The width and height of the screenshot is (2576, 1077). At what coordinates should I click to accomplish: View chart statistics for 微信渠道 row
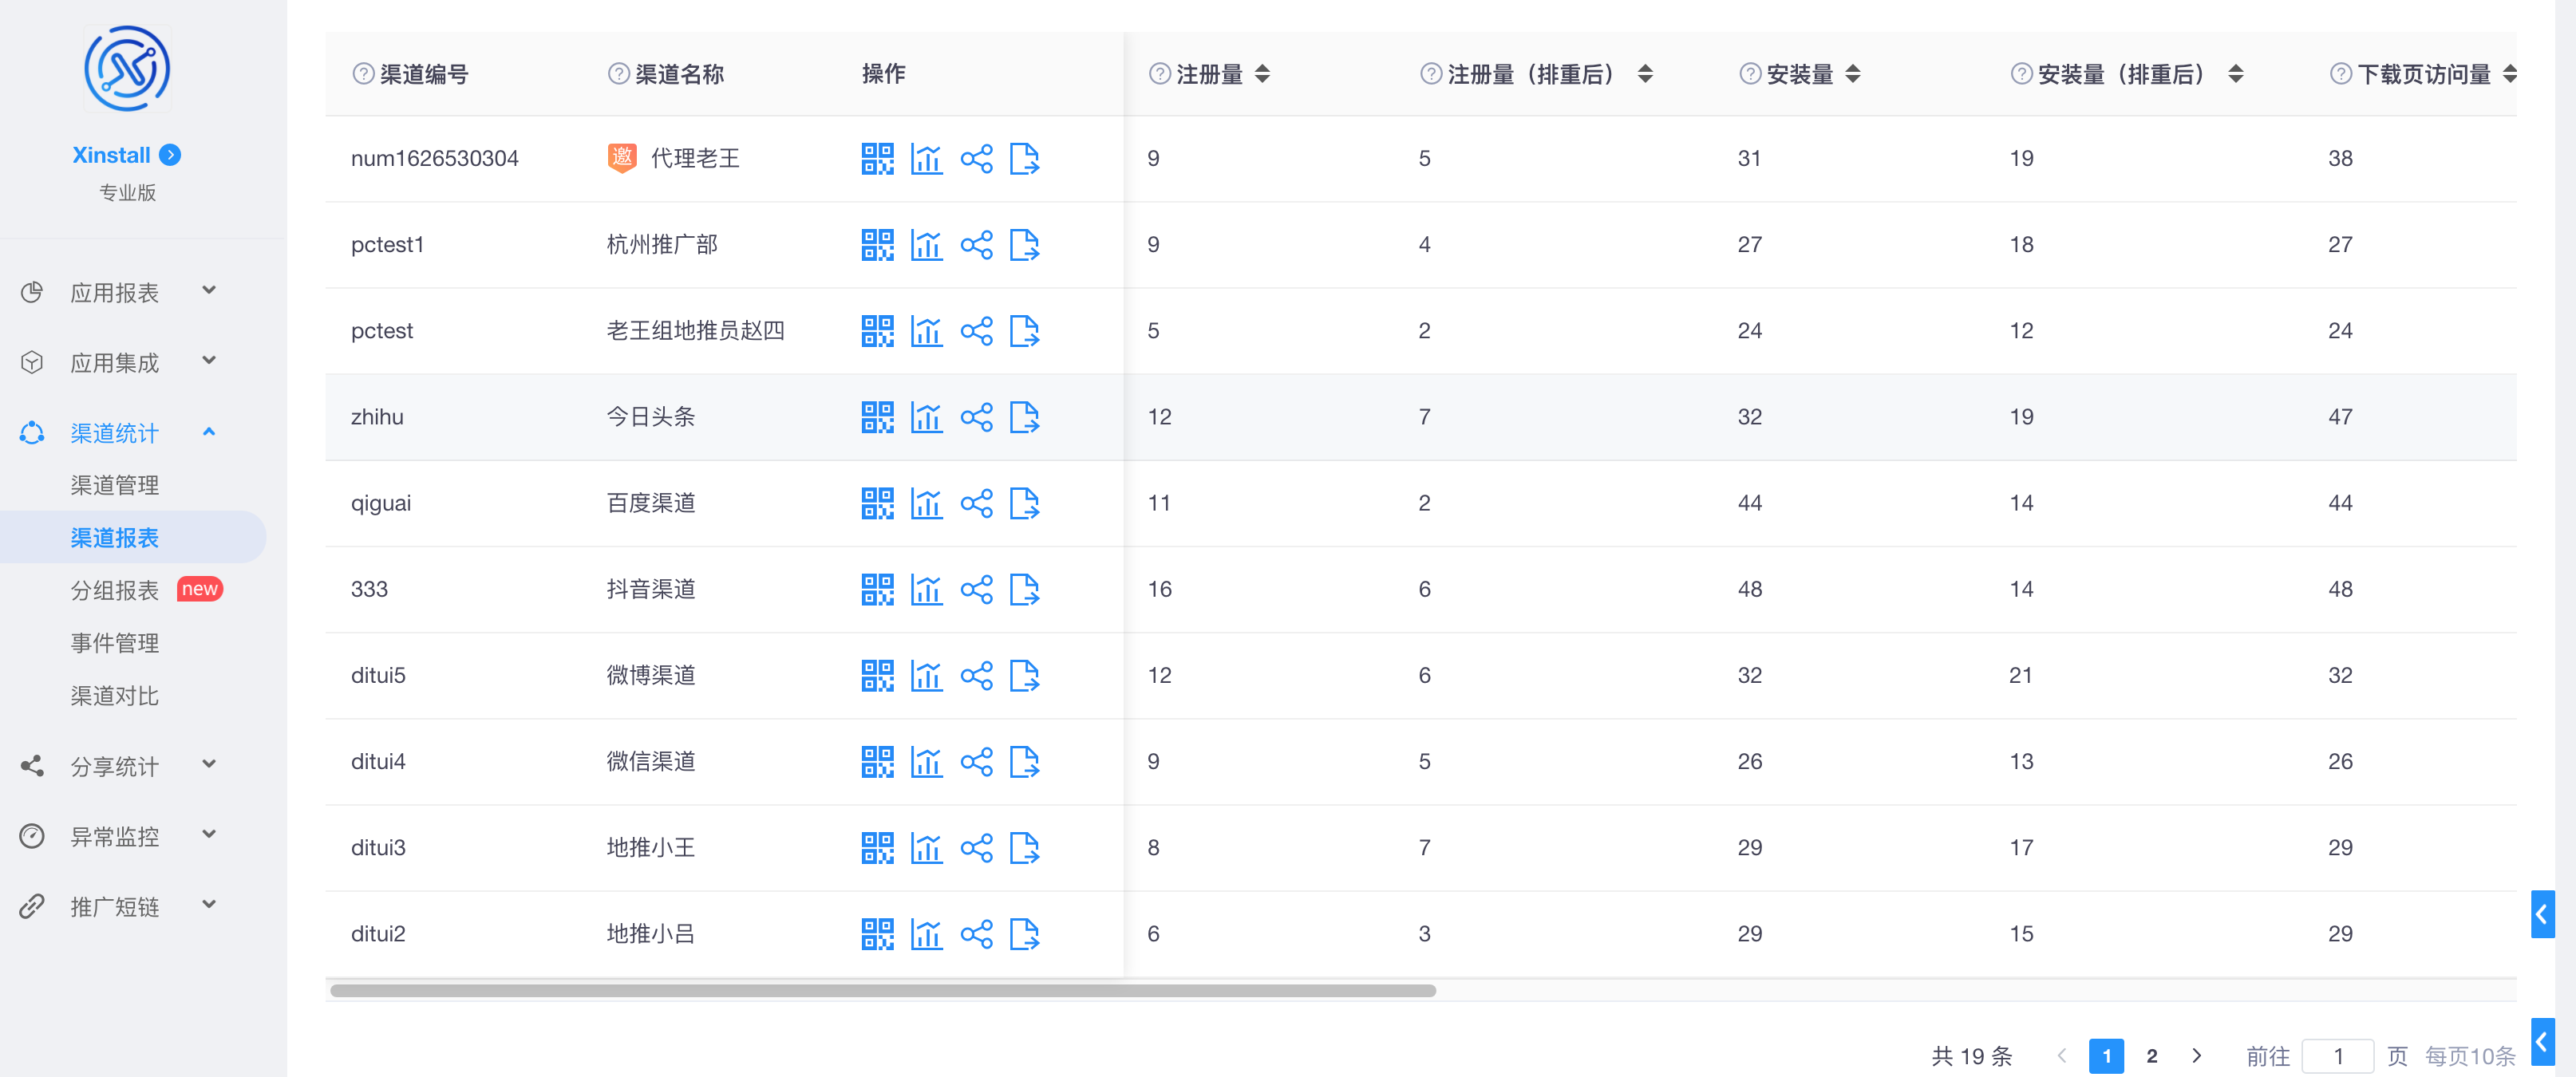pos(926,762)
